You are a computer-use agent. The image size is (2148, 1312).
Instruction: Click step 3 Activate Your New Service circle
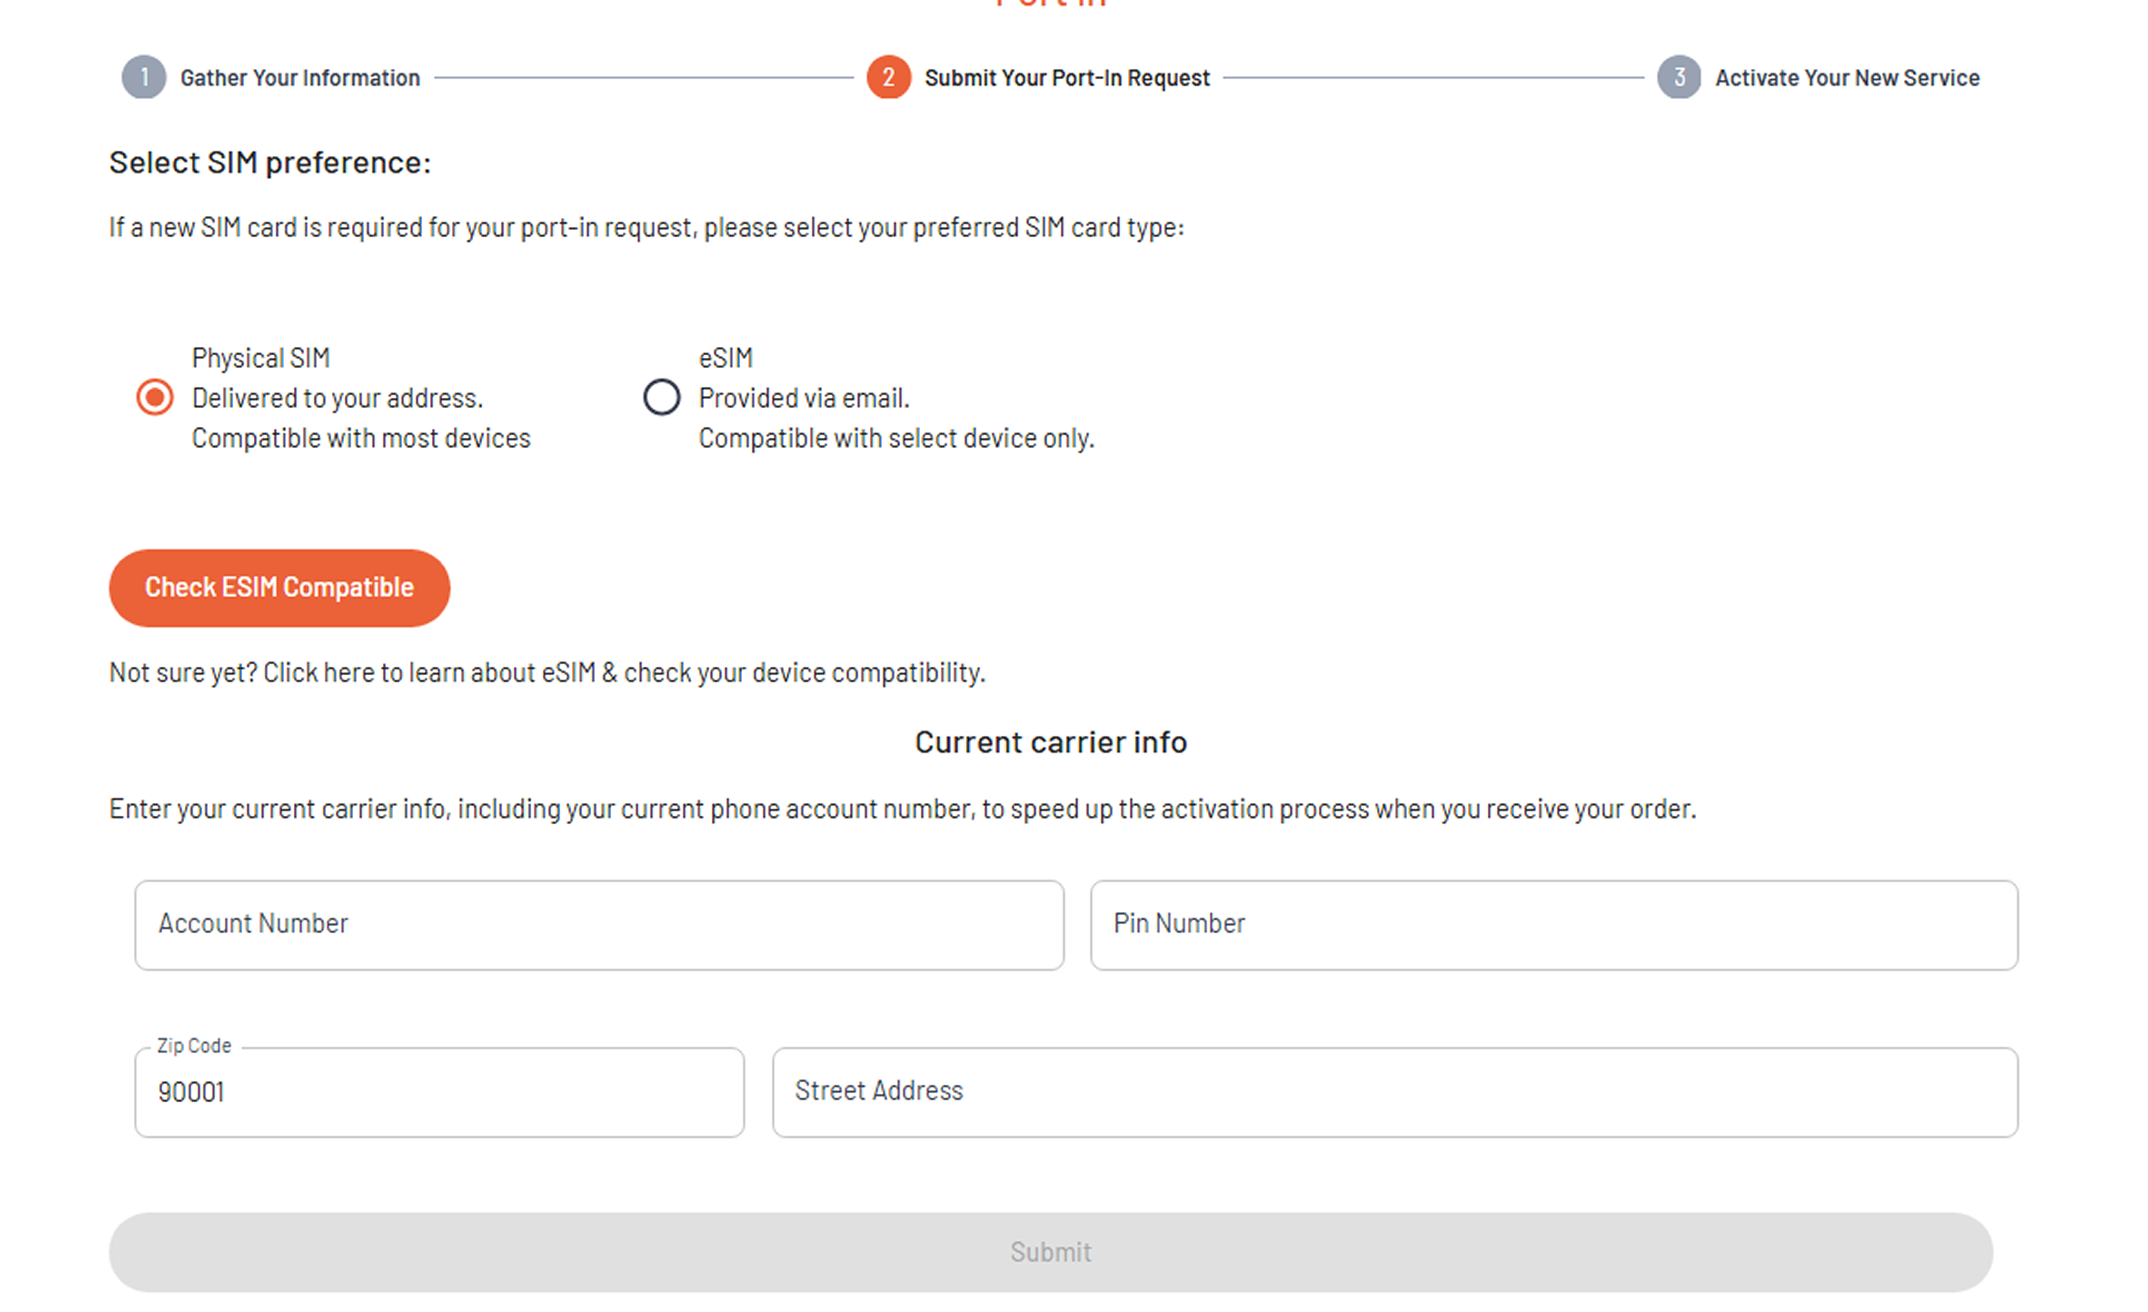click(1680, 77)
